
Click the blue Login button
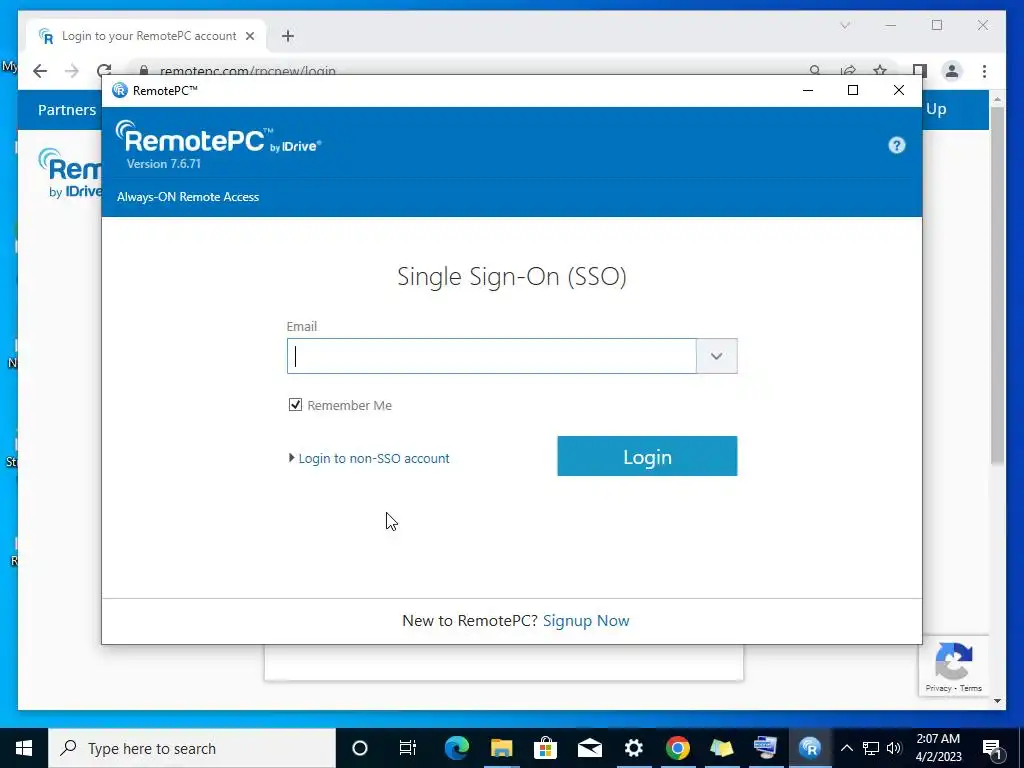click(647, 456)
